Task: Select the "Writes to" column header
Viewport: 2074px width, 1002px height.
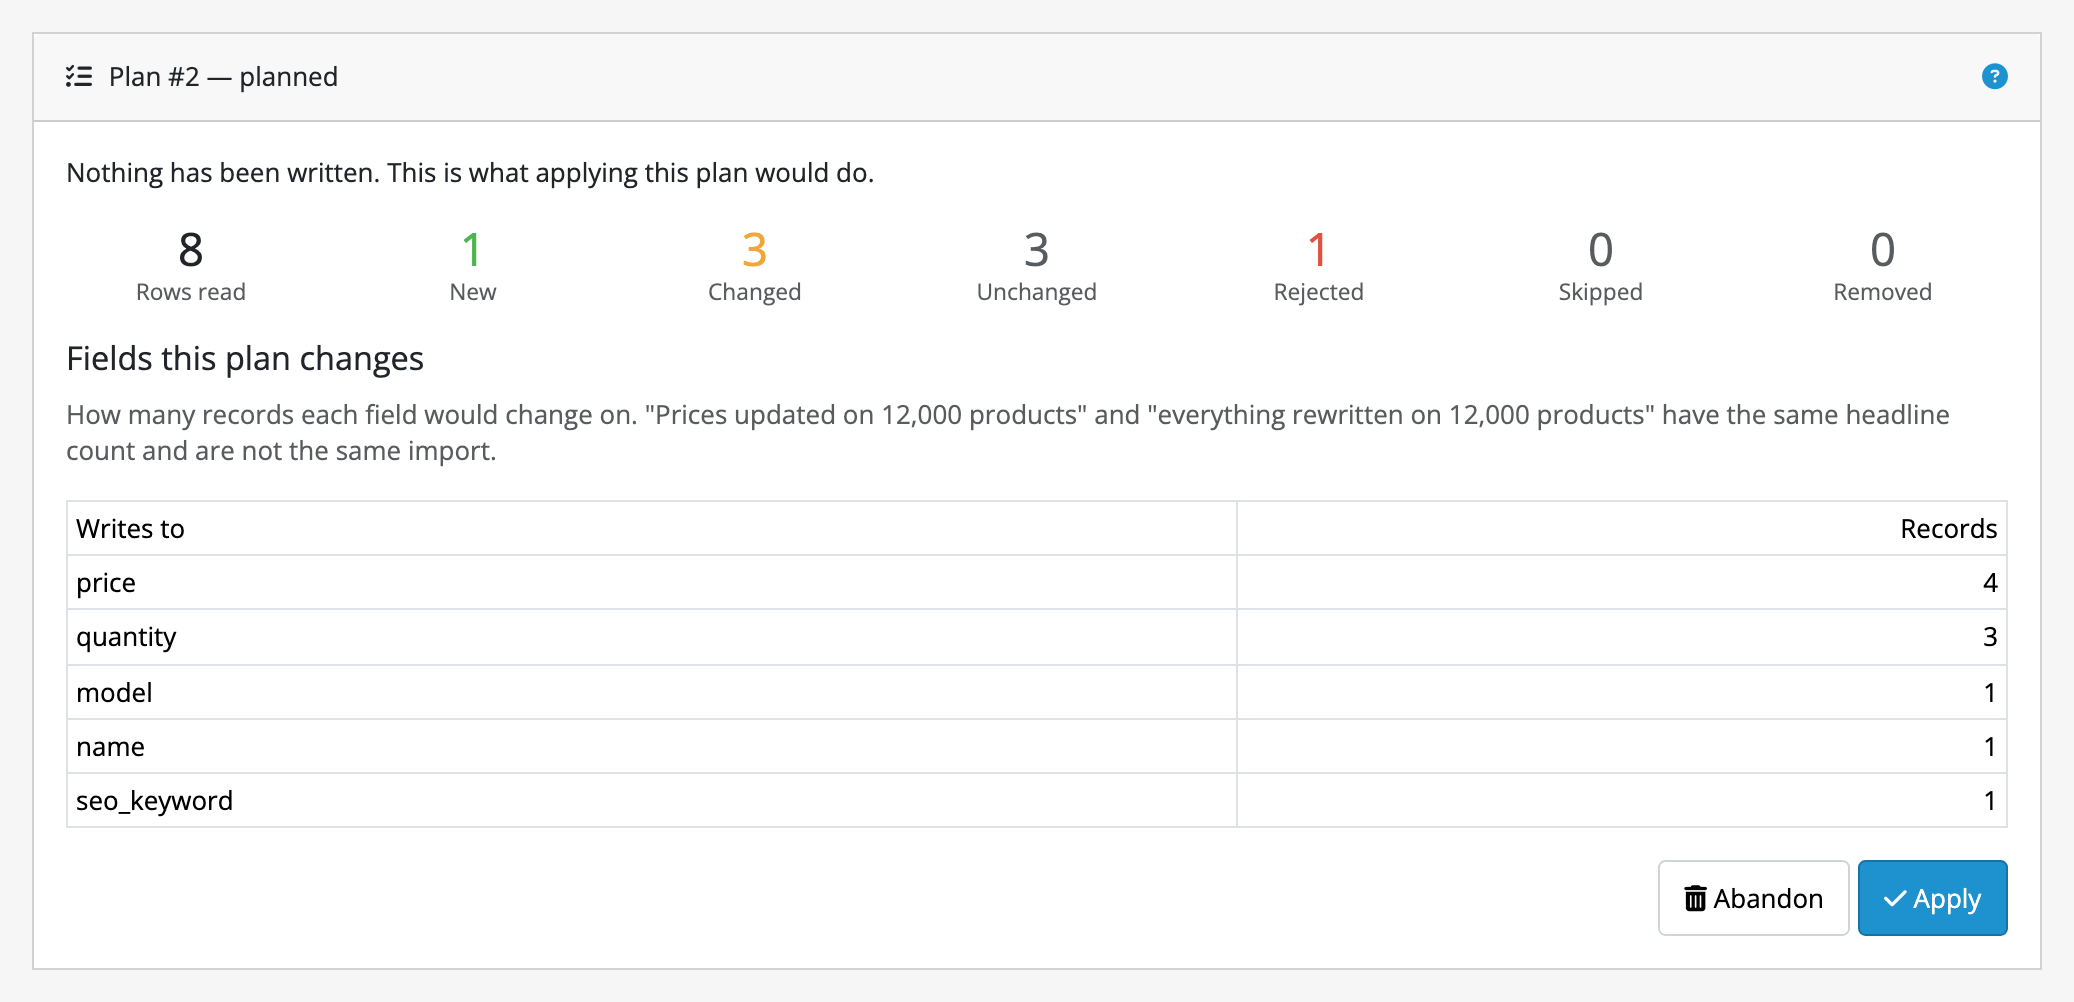Action: pos(130,528)
